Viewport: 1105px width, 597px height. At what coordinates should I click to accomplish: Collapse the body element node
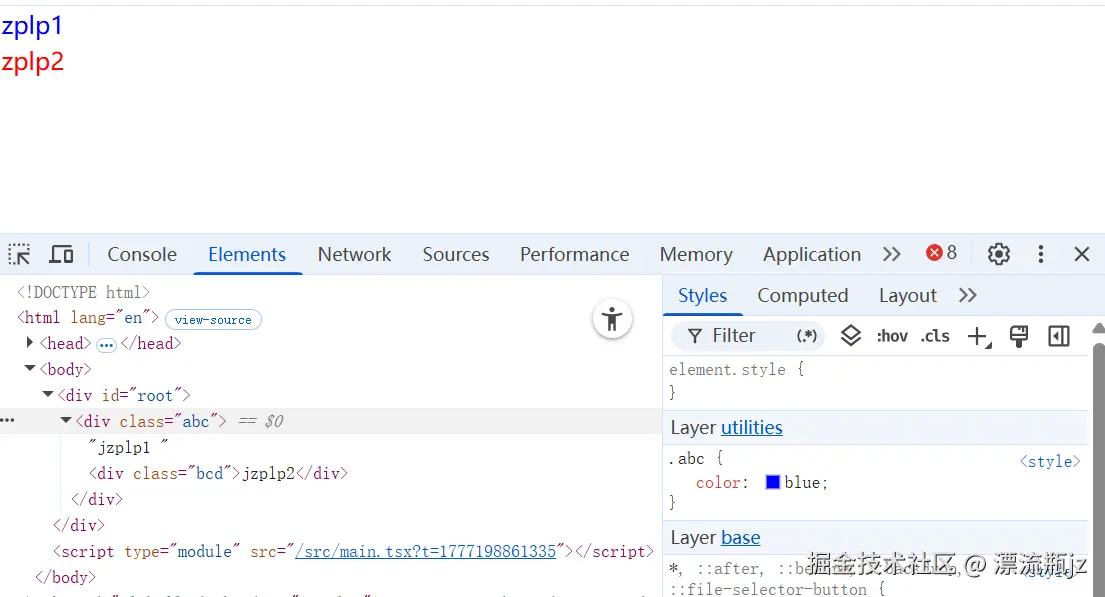click(30, 368)
